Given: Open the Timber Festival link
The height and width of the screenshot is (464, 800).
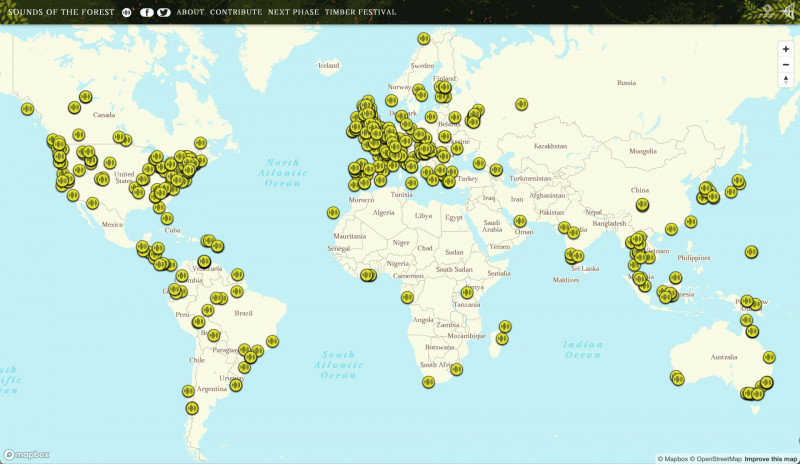Looking at the screenshot, I should coord(360,12).
